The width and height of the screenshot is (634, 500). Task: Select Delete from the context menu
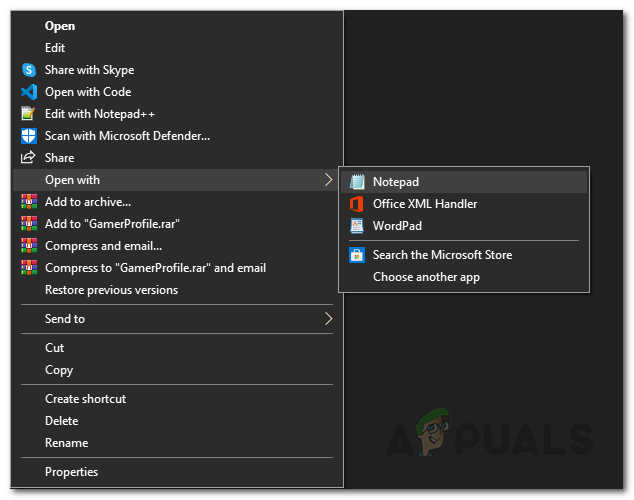(x=61, y=421)
